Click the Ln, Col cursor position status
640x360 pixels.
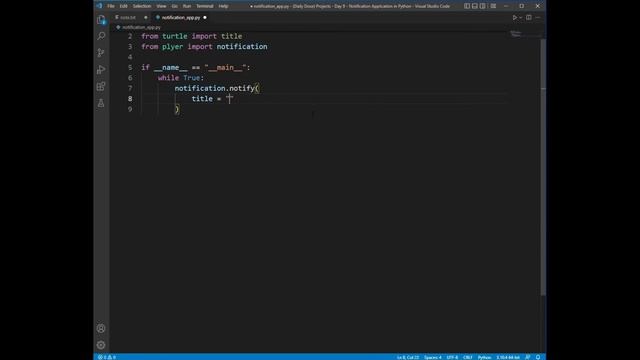coord(408,357)
